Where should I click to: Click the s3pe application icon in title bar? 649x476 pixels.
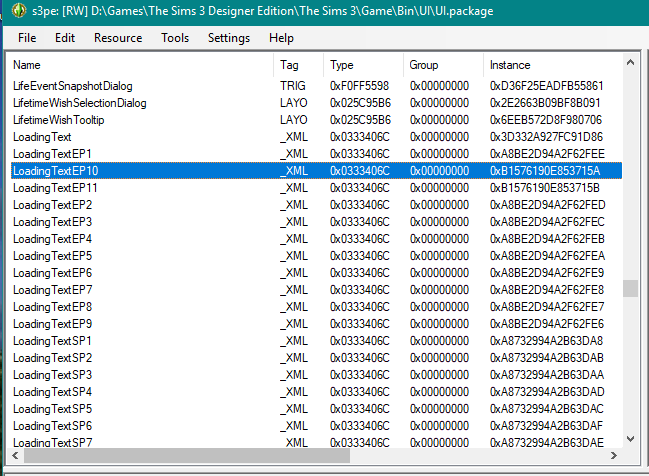[x=19, y=10]
